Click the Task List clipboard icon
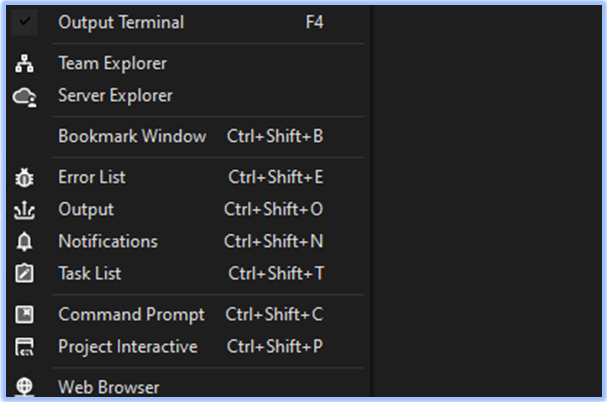 tap(26, 274)
